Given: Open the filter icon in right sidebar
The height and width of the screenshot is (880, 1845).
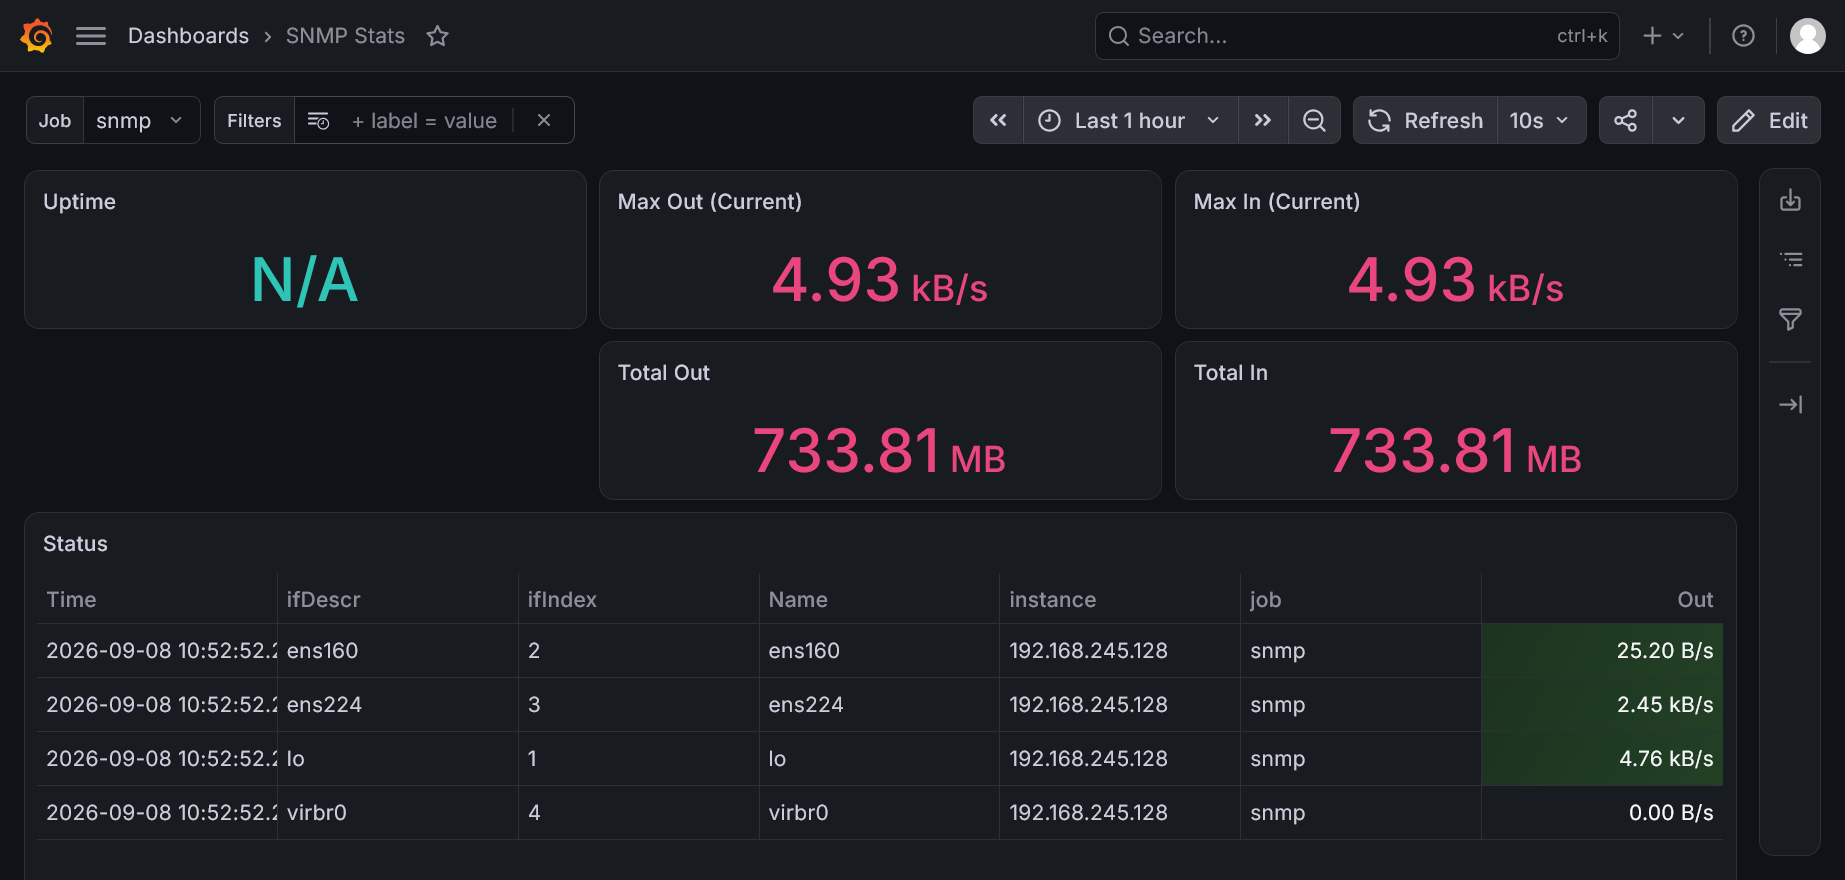Looking at the screenshot, I should tap(1790, 319).
